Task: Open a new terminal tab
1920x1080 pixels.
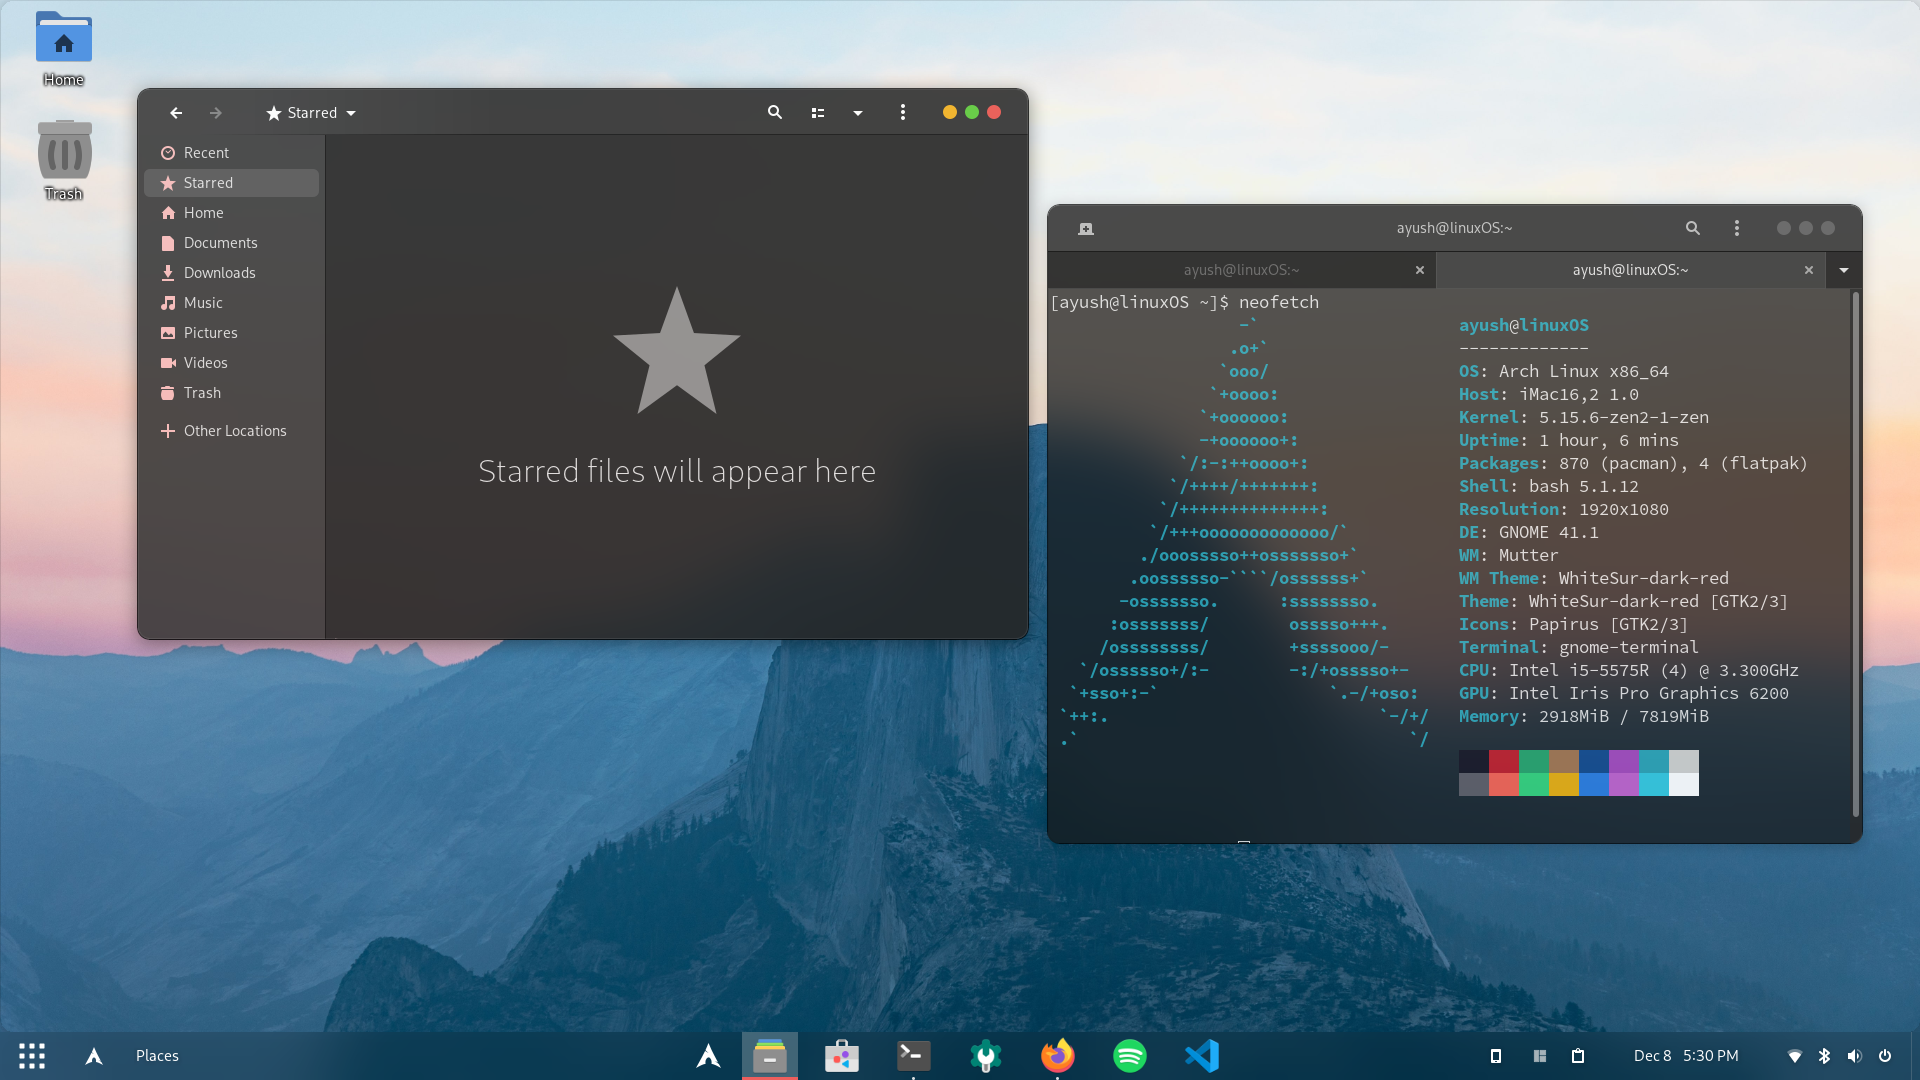Action: click(x=1086, y=228)
